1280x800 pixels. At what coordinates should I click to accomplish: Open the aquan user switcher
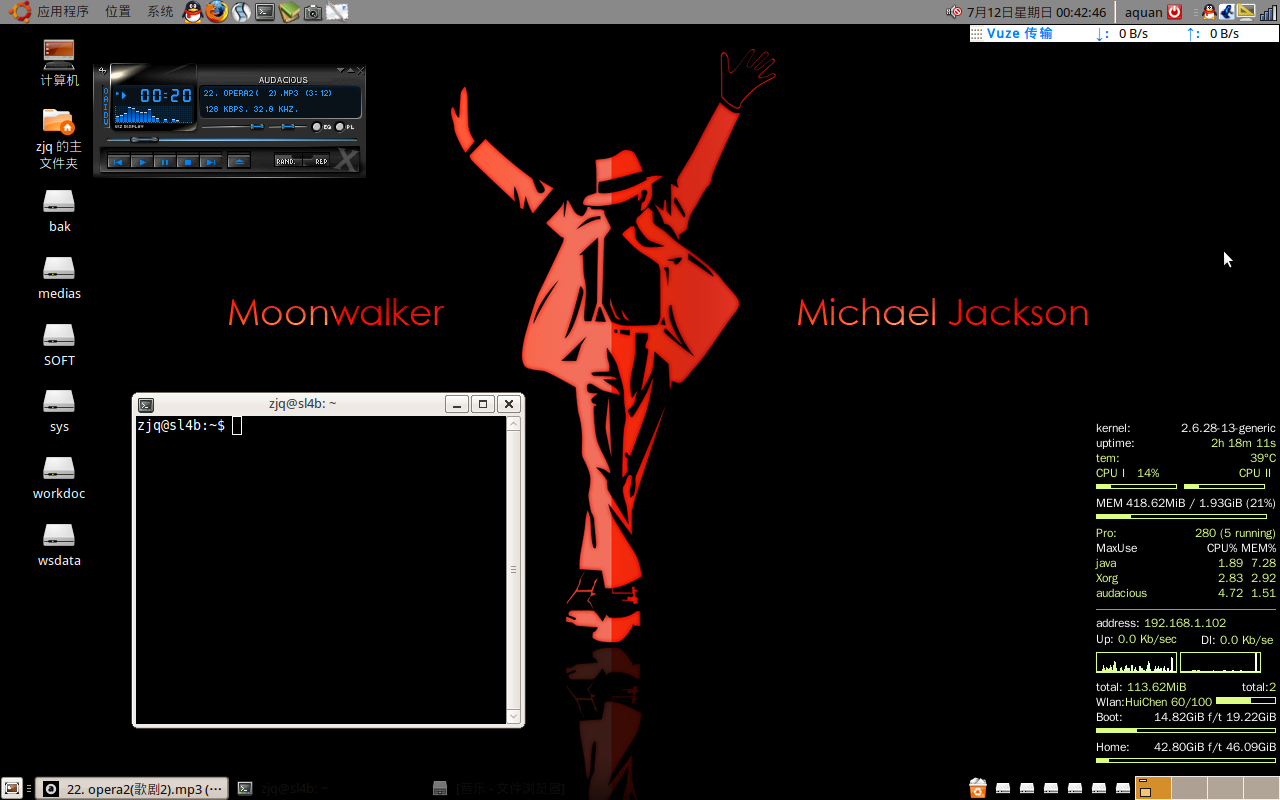(1143, 12)
